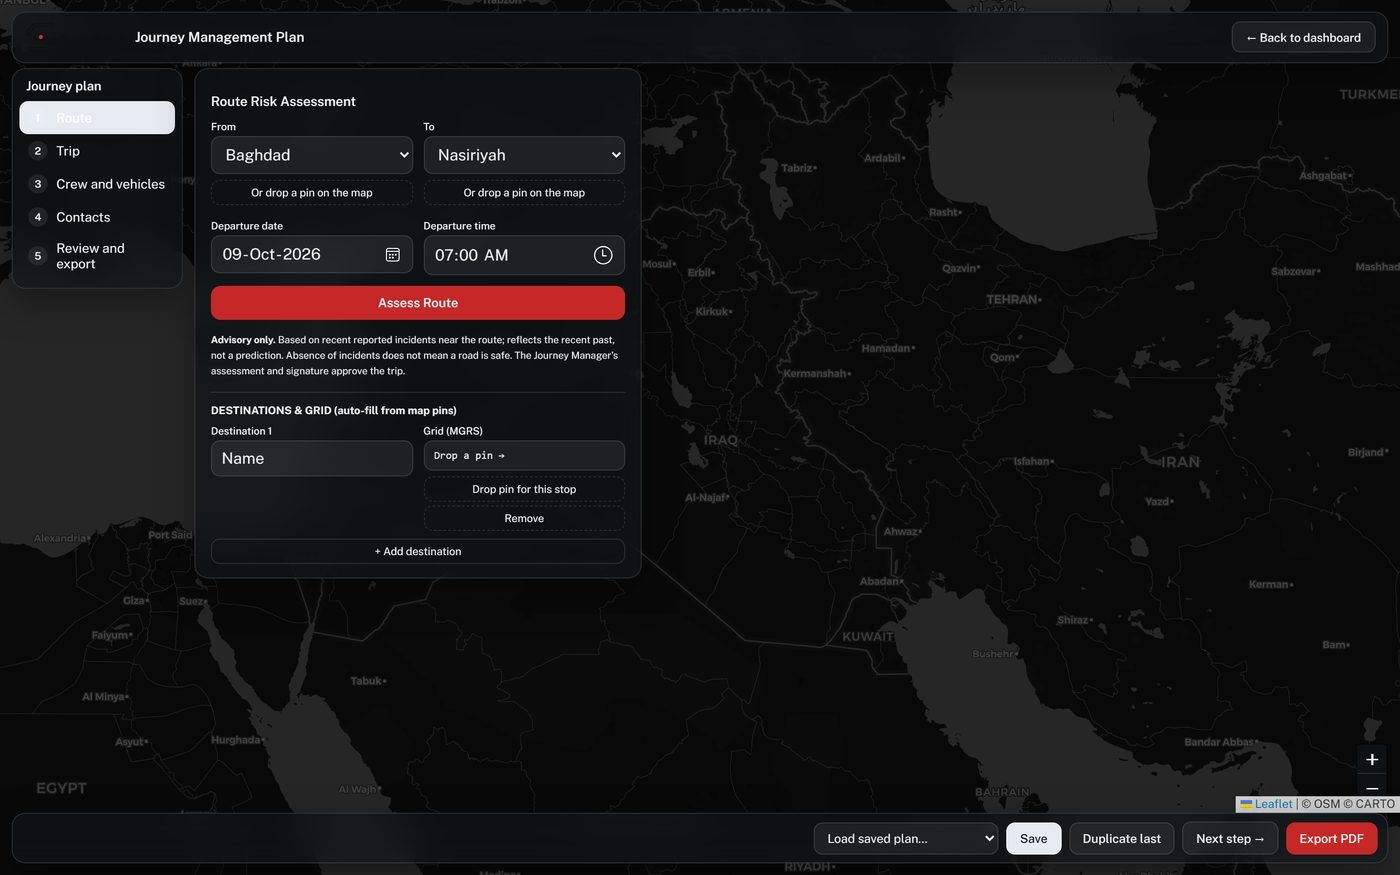The height and width of the screenshot is (875, 1400).
Task: Go to the Trip step
Action: point(97,151)
